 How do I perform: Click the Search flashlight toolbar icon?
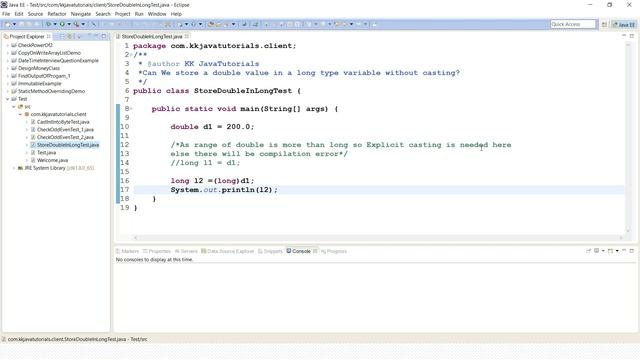226,24
